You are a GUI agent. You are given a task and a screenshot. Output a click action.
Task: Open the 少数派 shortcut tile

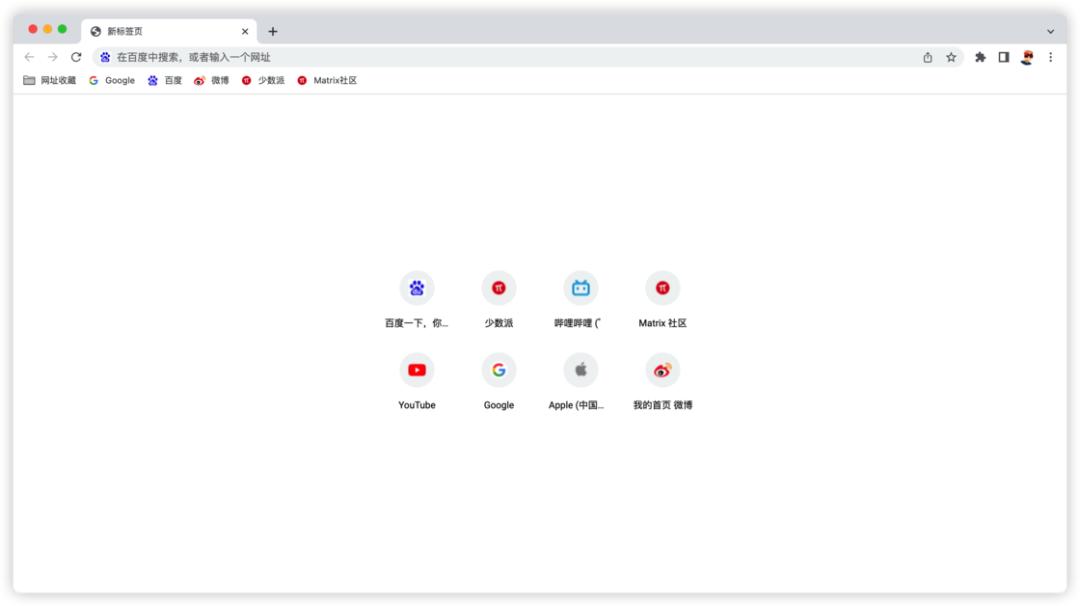click(499, 299)
